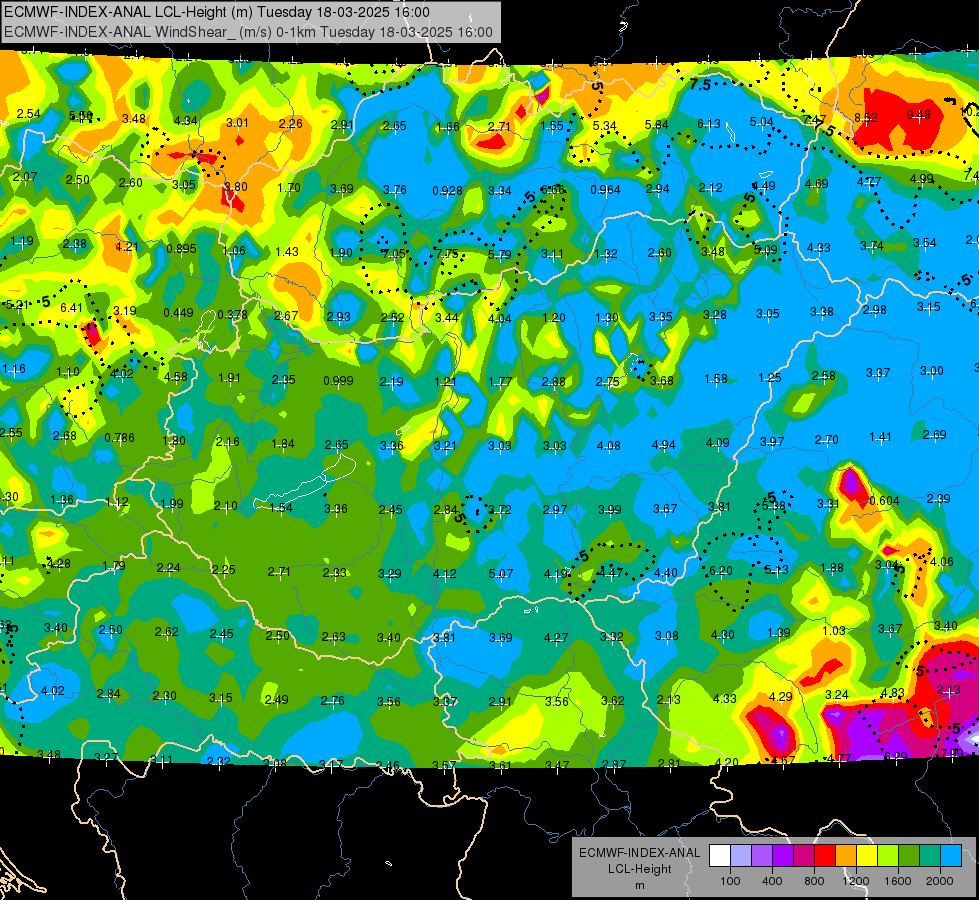
Task: Click the wind shear value 4.47
Action: [610, 571]
